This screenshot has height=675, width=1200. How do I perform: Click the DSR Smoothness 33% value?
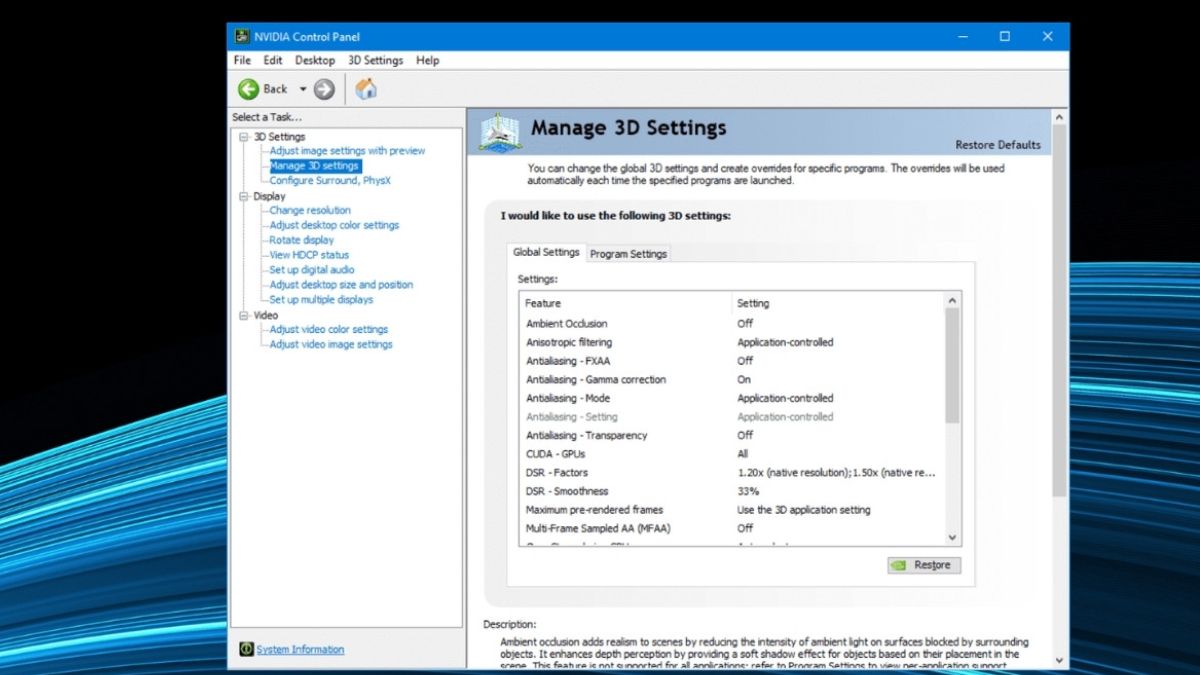[x=748, y=492]
